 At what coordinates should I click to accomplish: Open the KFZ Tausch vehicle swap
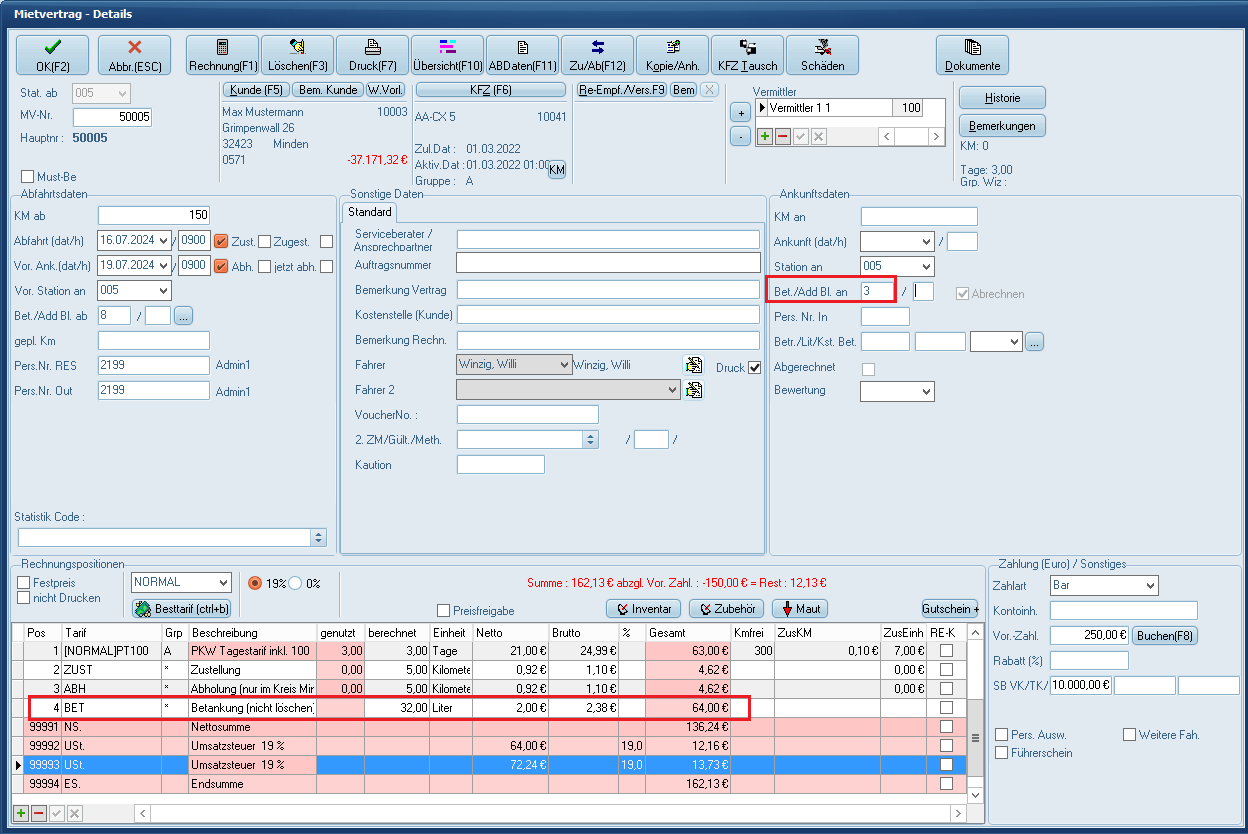(747, 55)
